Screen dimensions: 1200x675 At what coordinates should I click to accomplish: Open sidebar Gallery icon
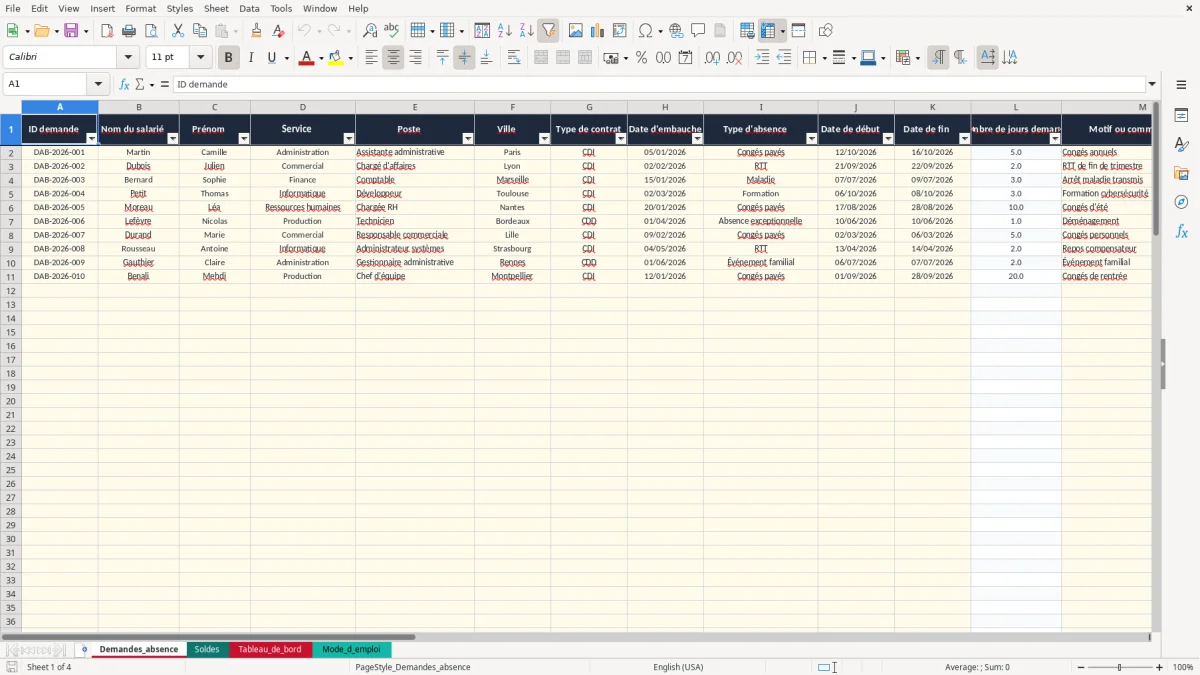[x=1181, y=174]
